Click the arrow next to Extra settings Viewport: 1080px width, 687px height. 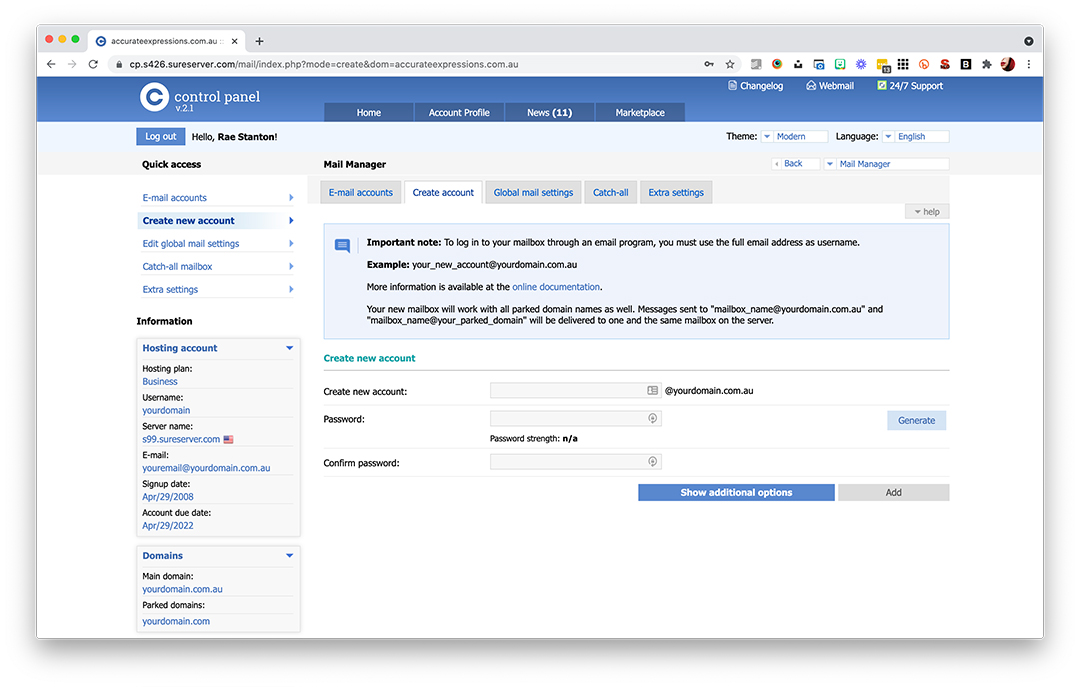pos(291,289)
